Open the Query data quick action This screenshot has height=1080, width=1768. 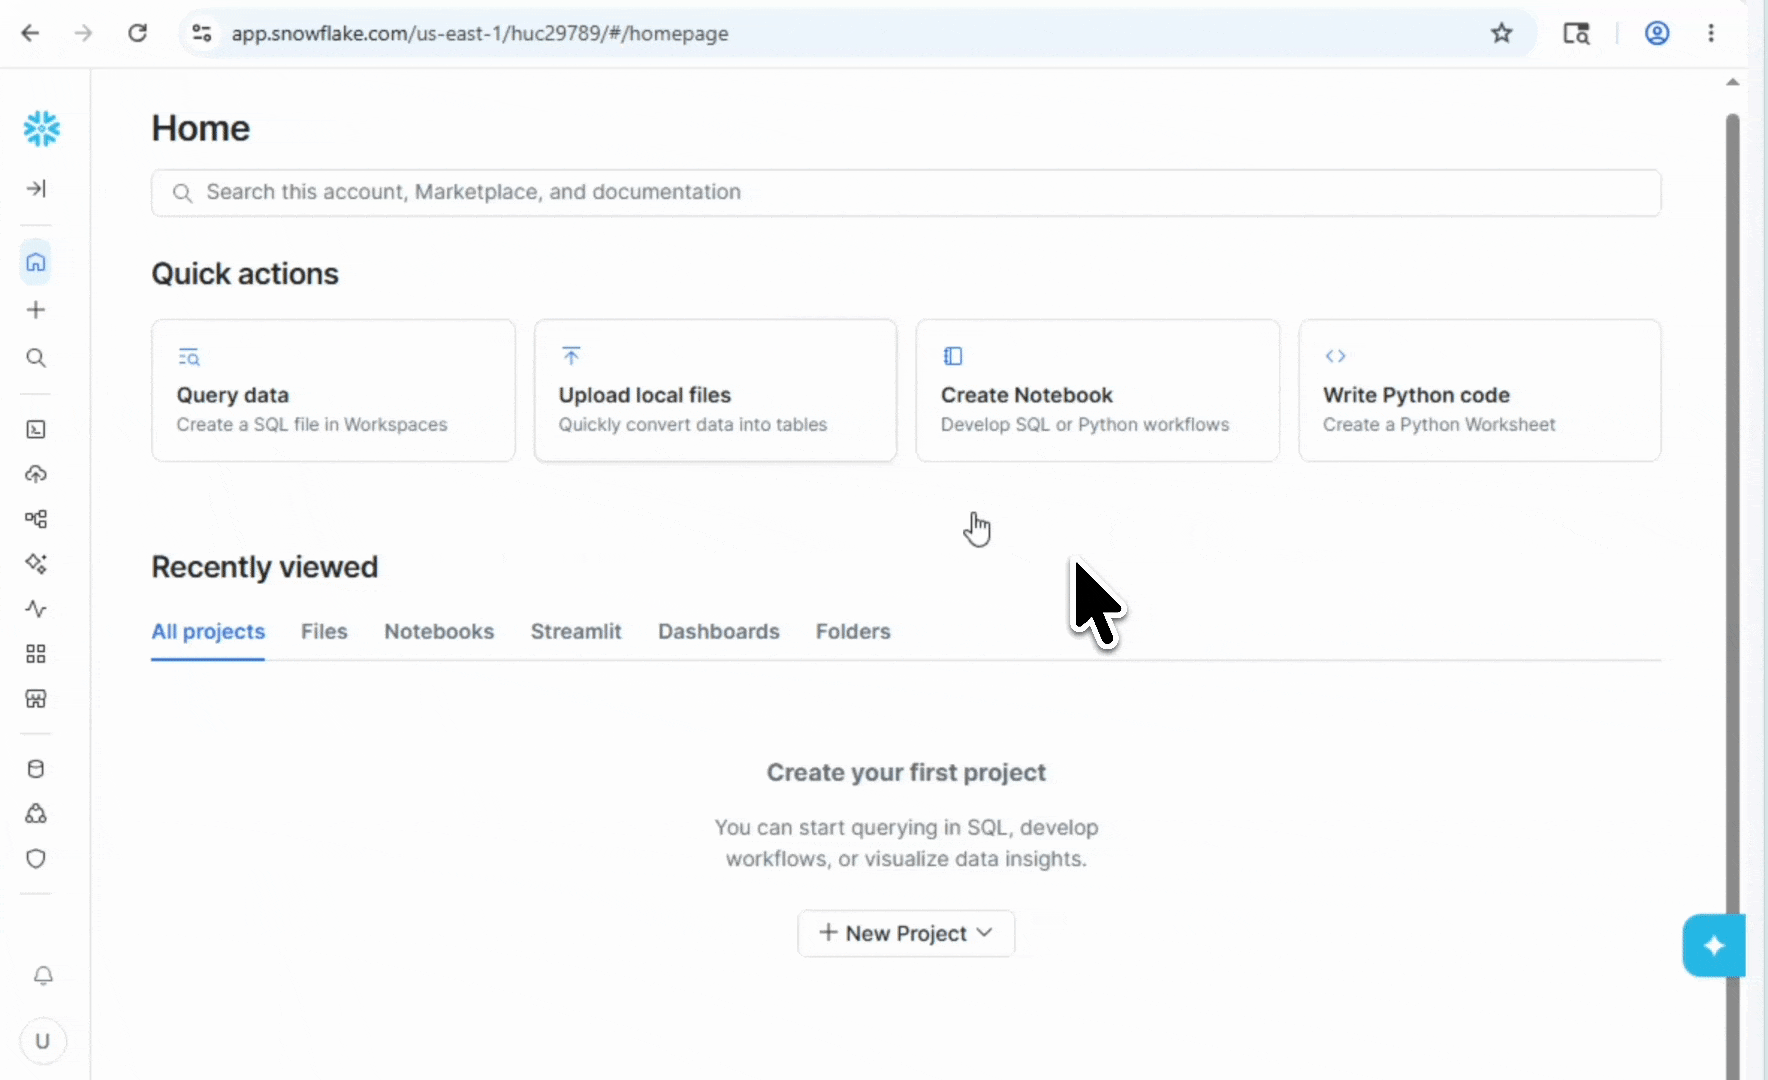click(x=333, y=391)
